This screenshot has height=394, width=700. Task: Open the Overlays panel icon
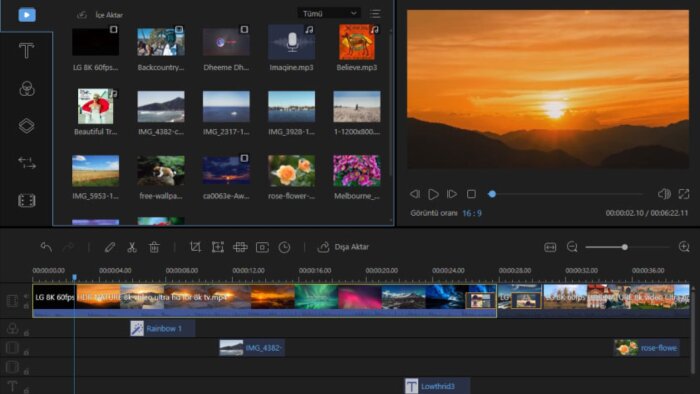tap(27, 126)
